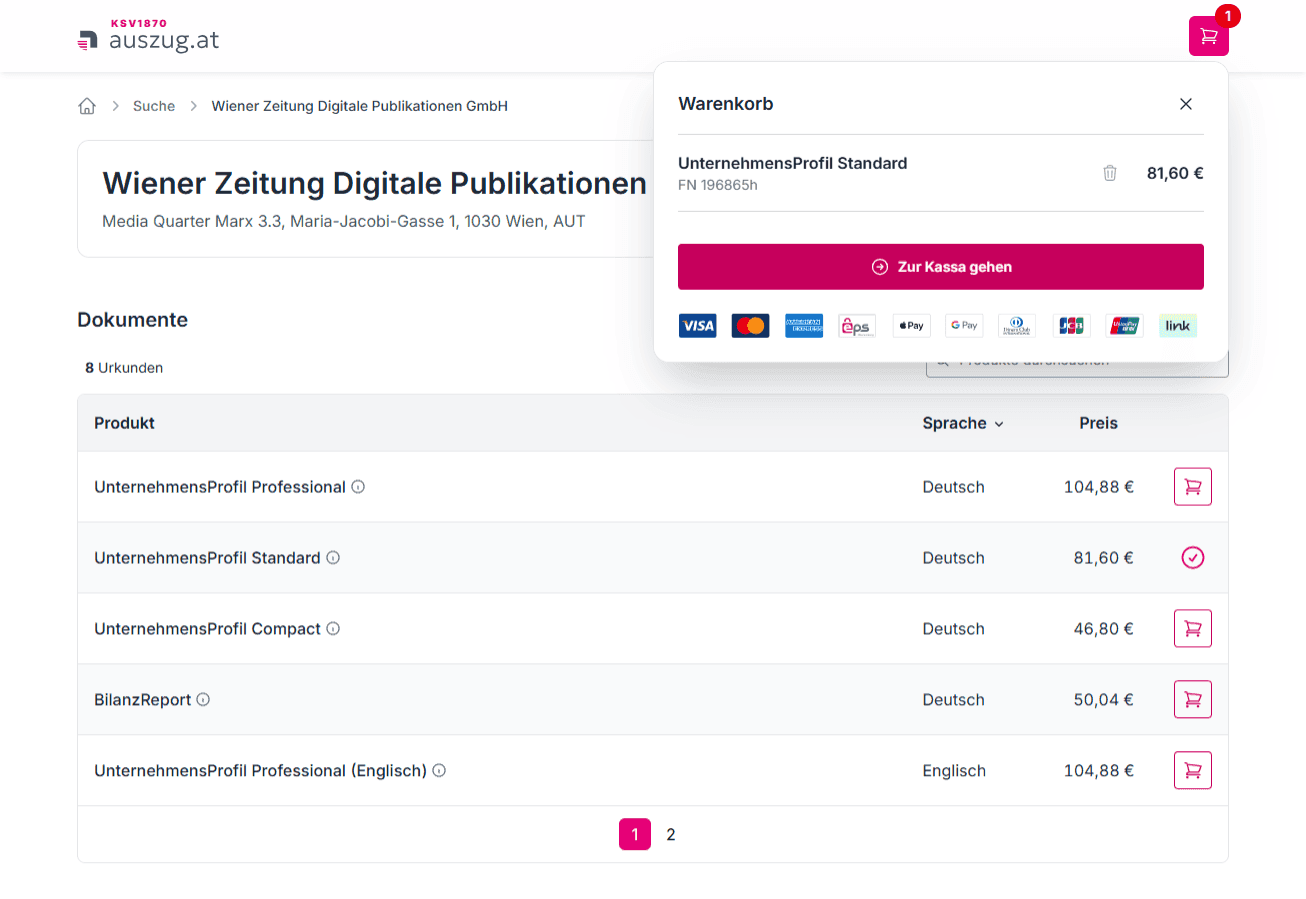Click the Diners Club logo
The image size is (1306, 899).
tap(1017, 326)
